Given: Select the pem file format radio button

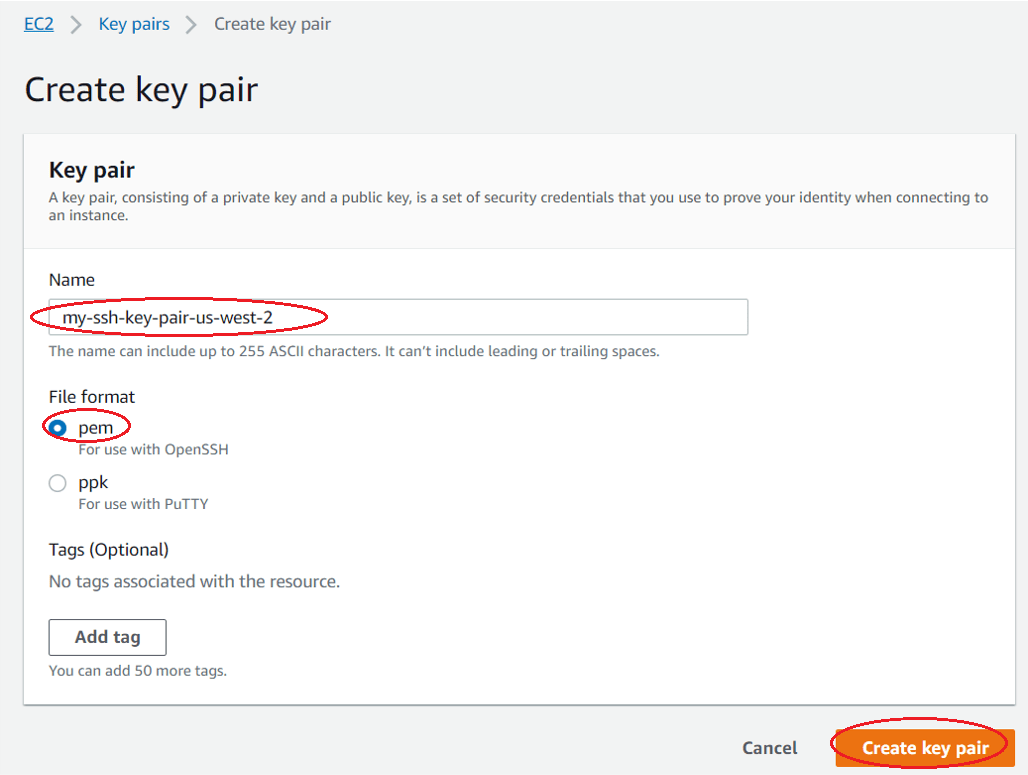Looking at the screenshot, I should (58, 428).
